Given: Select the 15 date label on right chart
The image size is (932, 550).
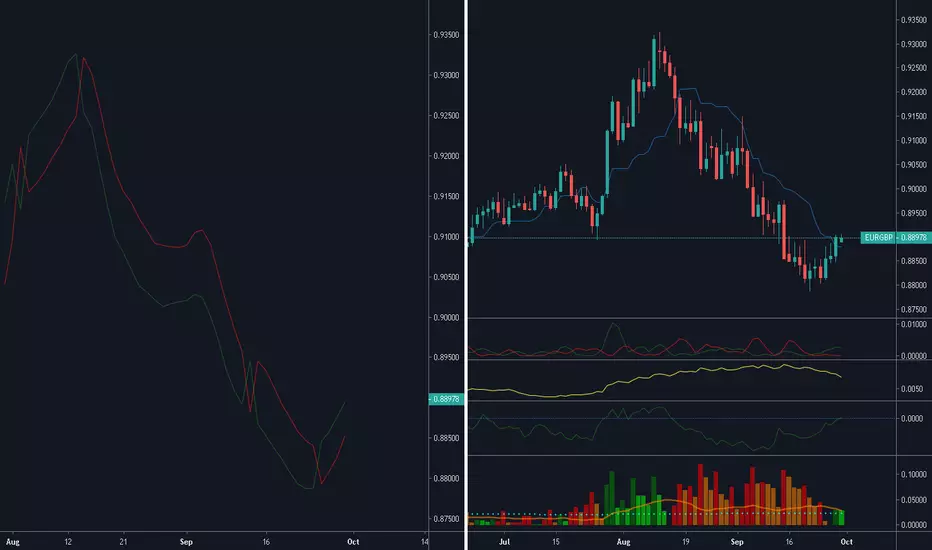Looking at the screenshot, I should [x=556, y=542].
